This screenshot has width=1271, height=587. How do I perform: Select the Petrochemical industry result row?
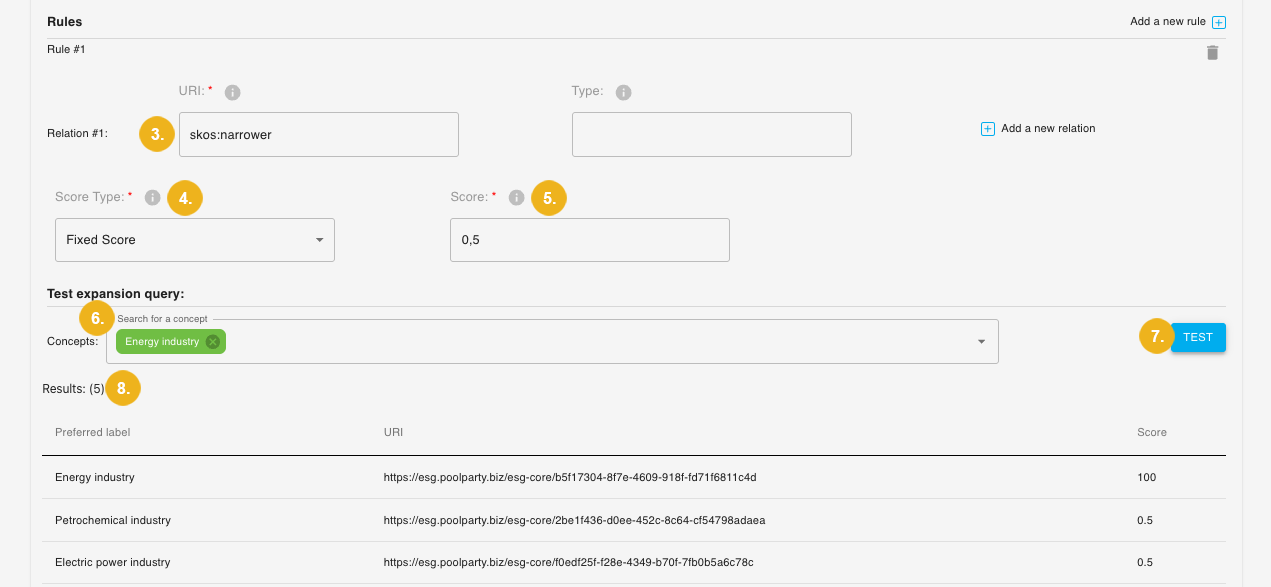click(x=113, y=521)
